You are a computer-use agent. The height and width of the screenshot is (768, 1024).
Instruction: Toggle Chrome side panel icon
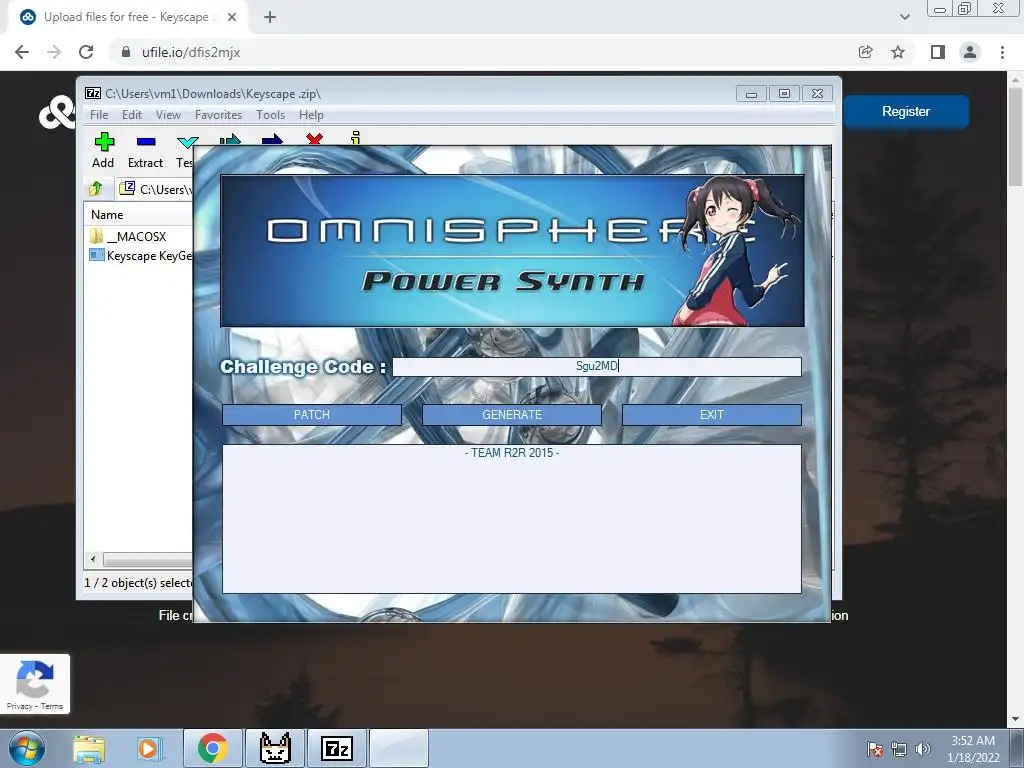(938, 52)
